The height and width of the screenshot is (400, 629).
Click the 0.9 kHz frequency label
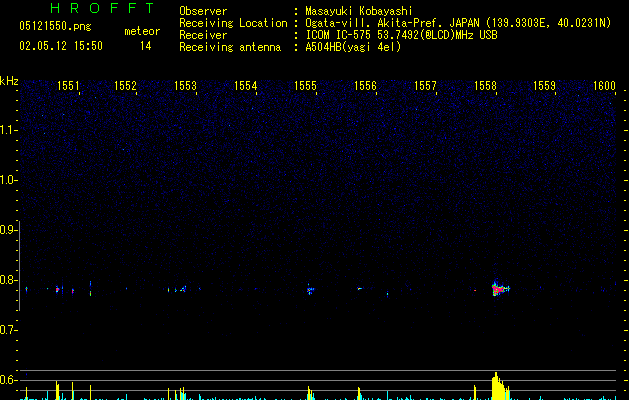tap(8, 230)
